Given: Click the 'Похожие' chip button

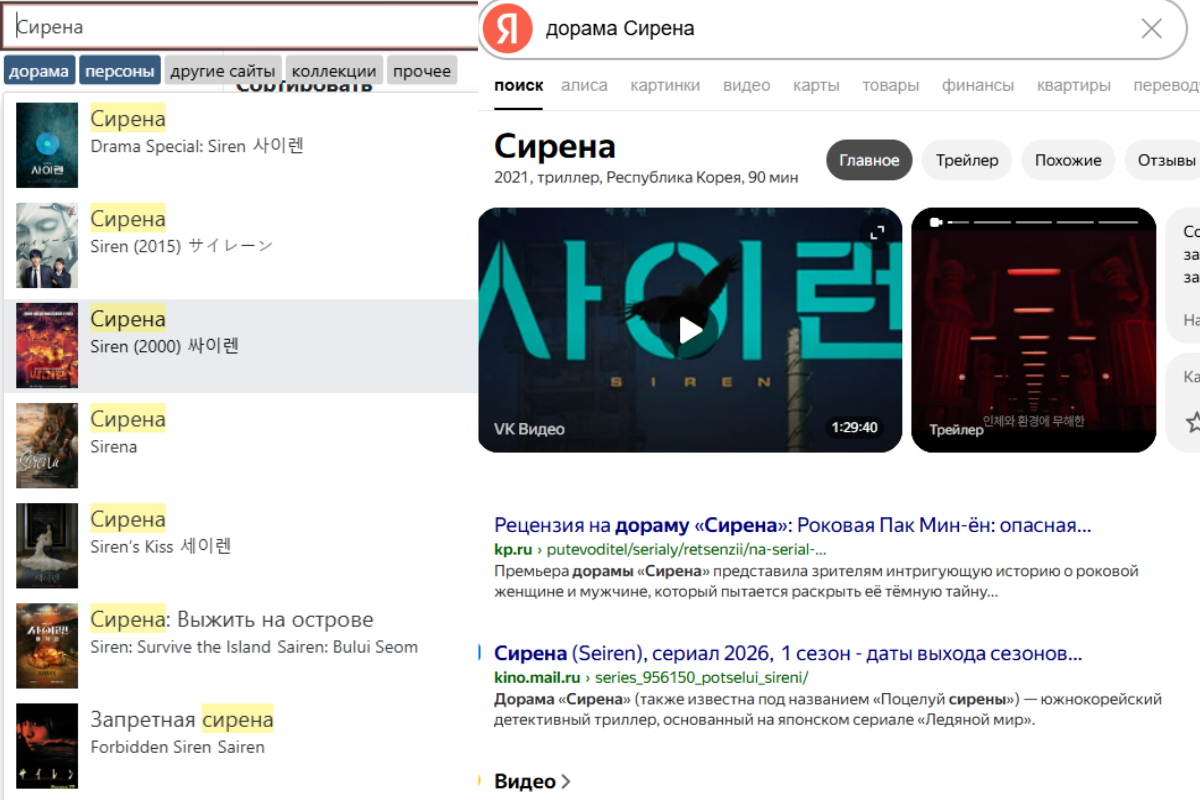Looking at the screenshot, I should click(1068, 160).
